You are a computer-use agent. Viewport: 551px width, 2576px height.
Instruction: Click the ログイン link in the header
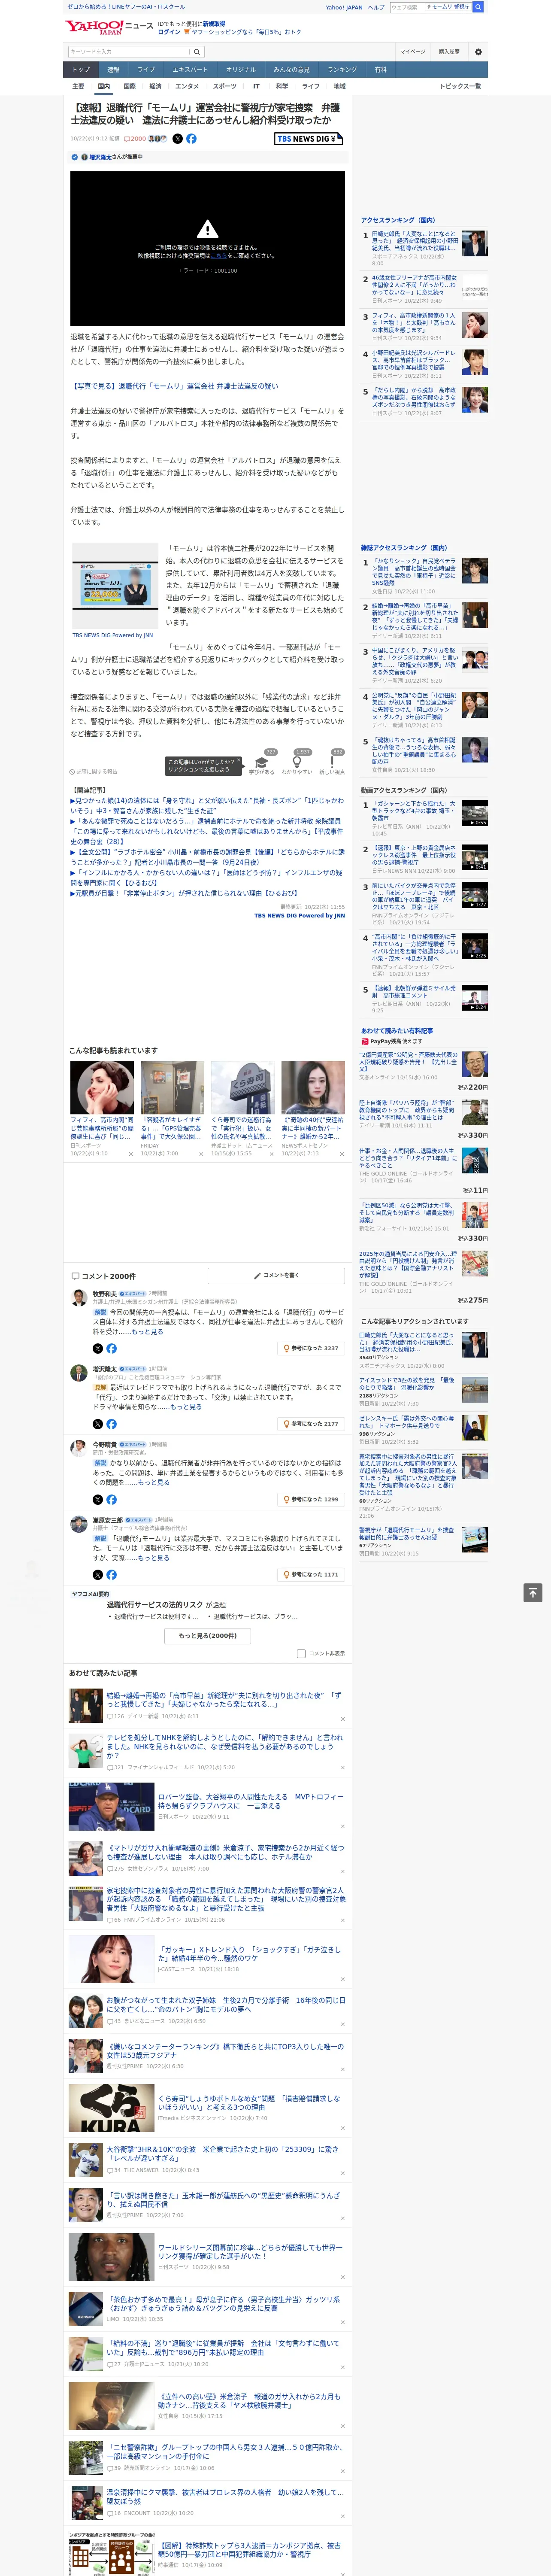pyautogui.click(x=169, y=32)
